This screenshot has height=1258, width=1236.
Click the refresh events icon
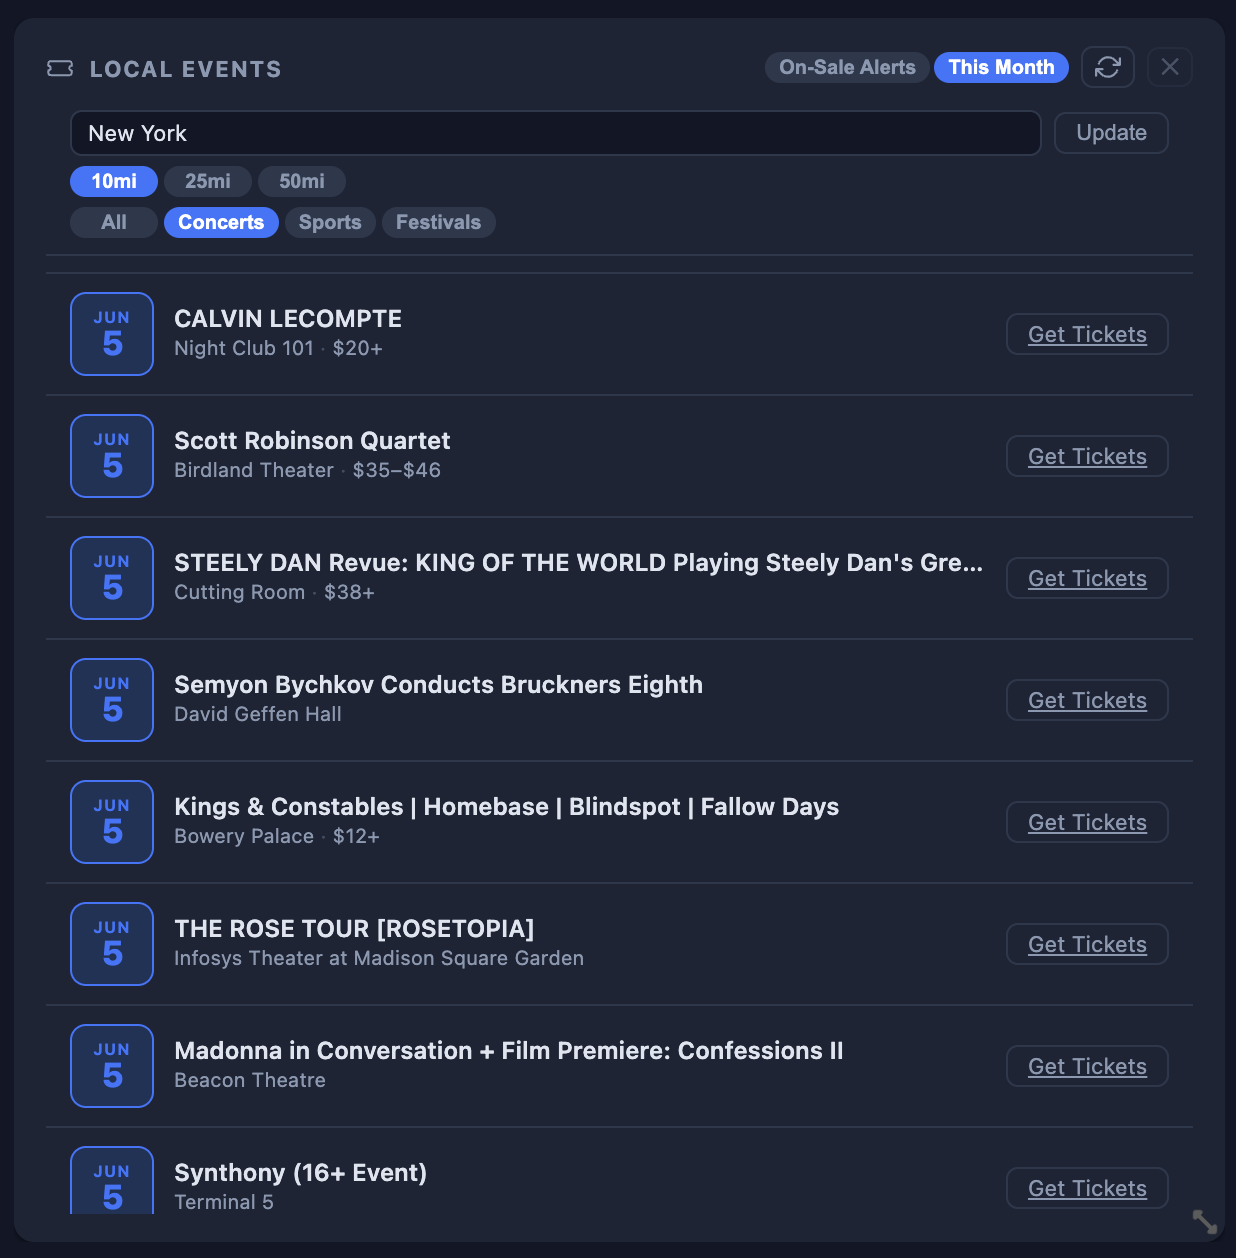(x=1107, y=67)
